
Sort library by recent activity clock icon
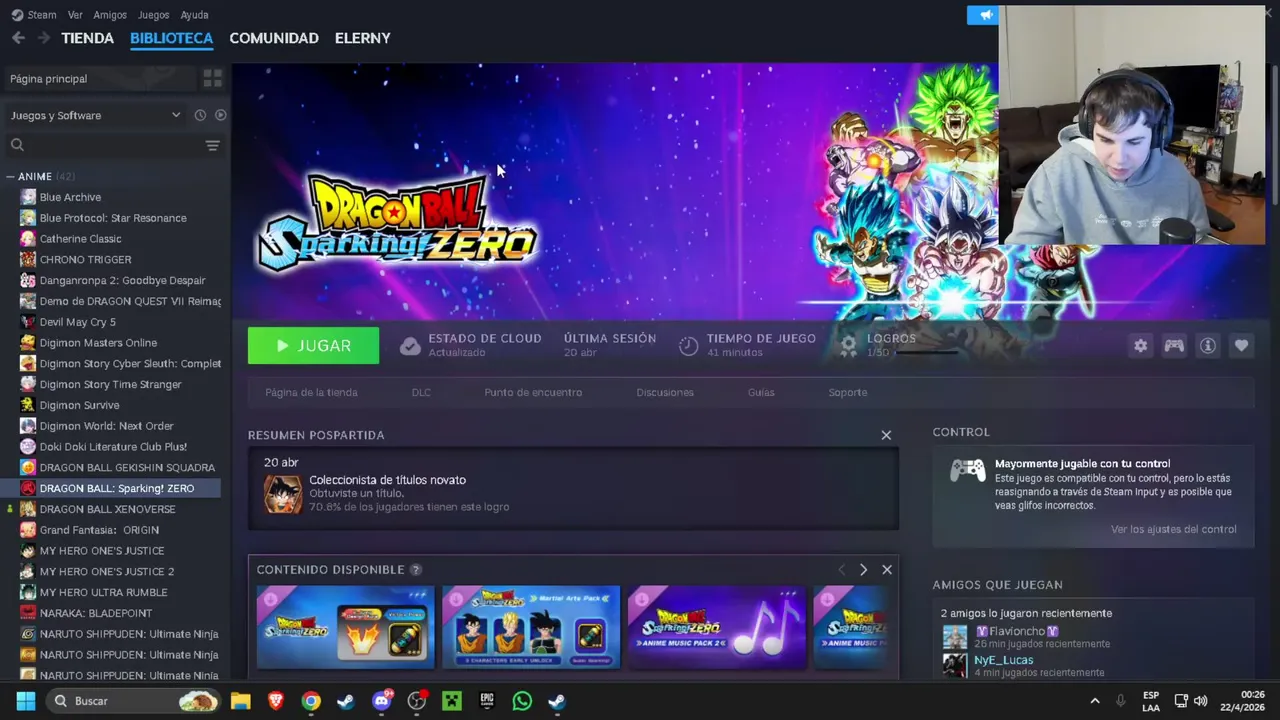(x=200, y=115)
